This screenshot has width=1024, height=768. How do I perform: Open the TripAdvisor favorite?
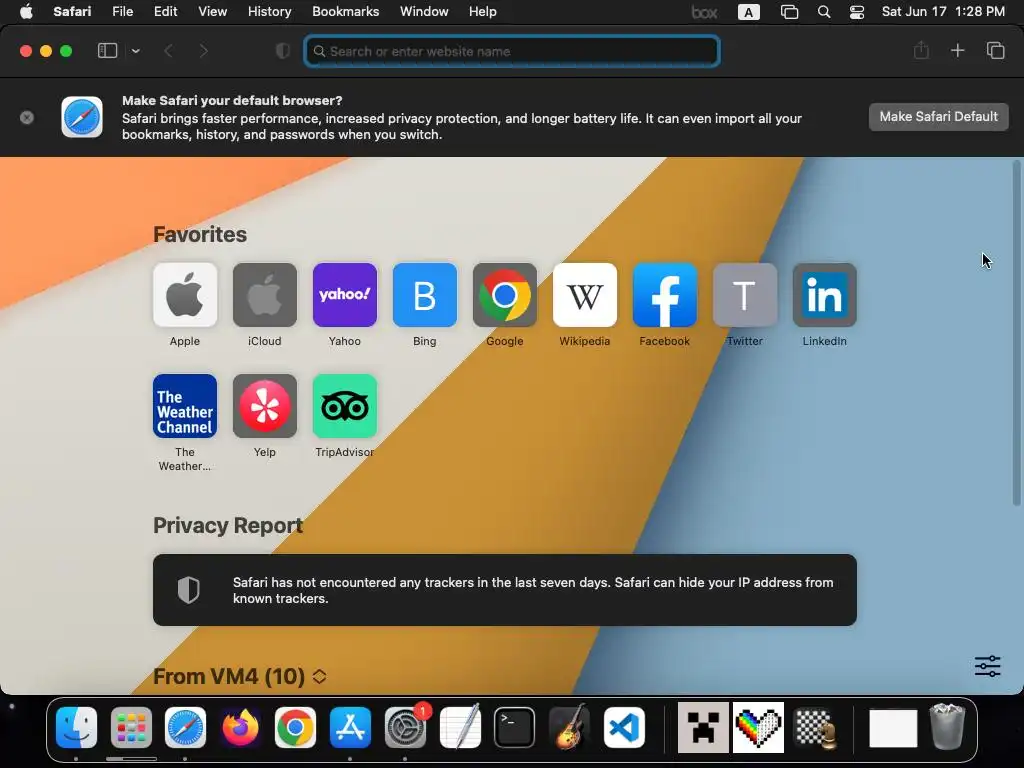345,406
